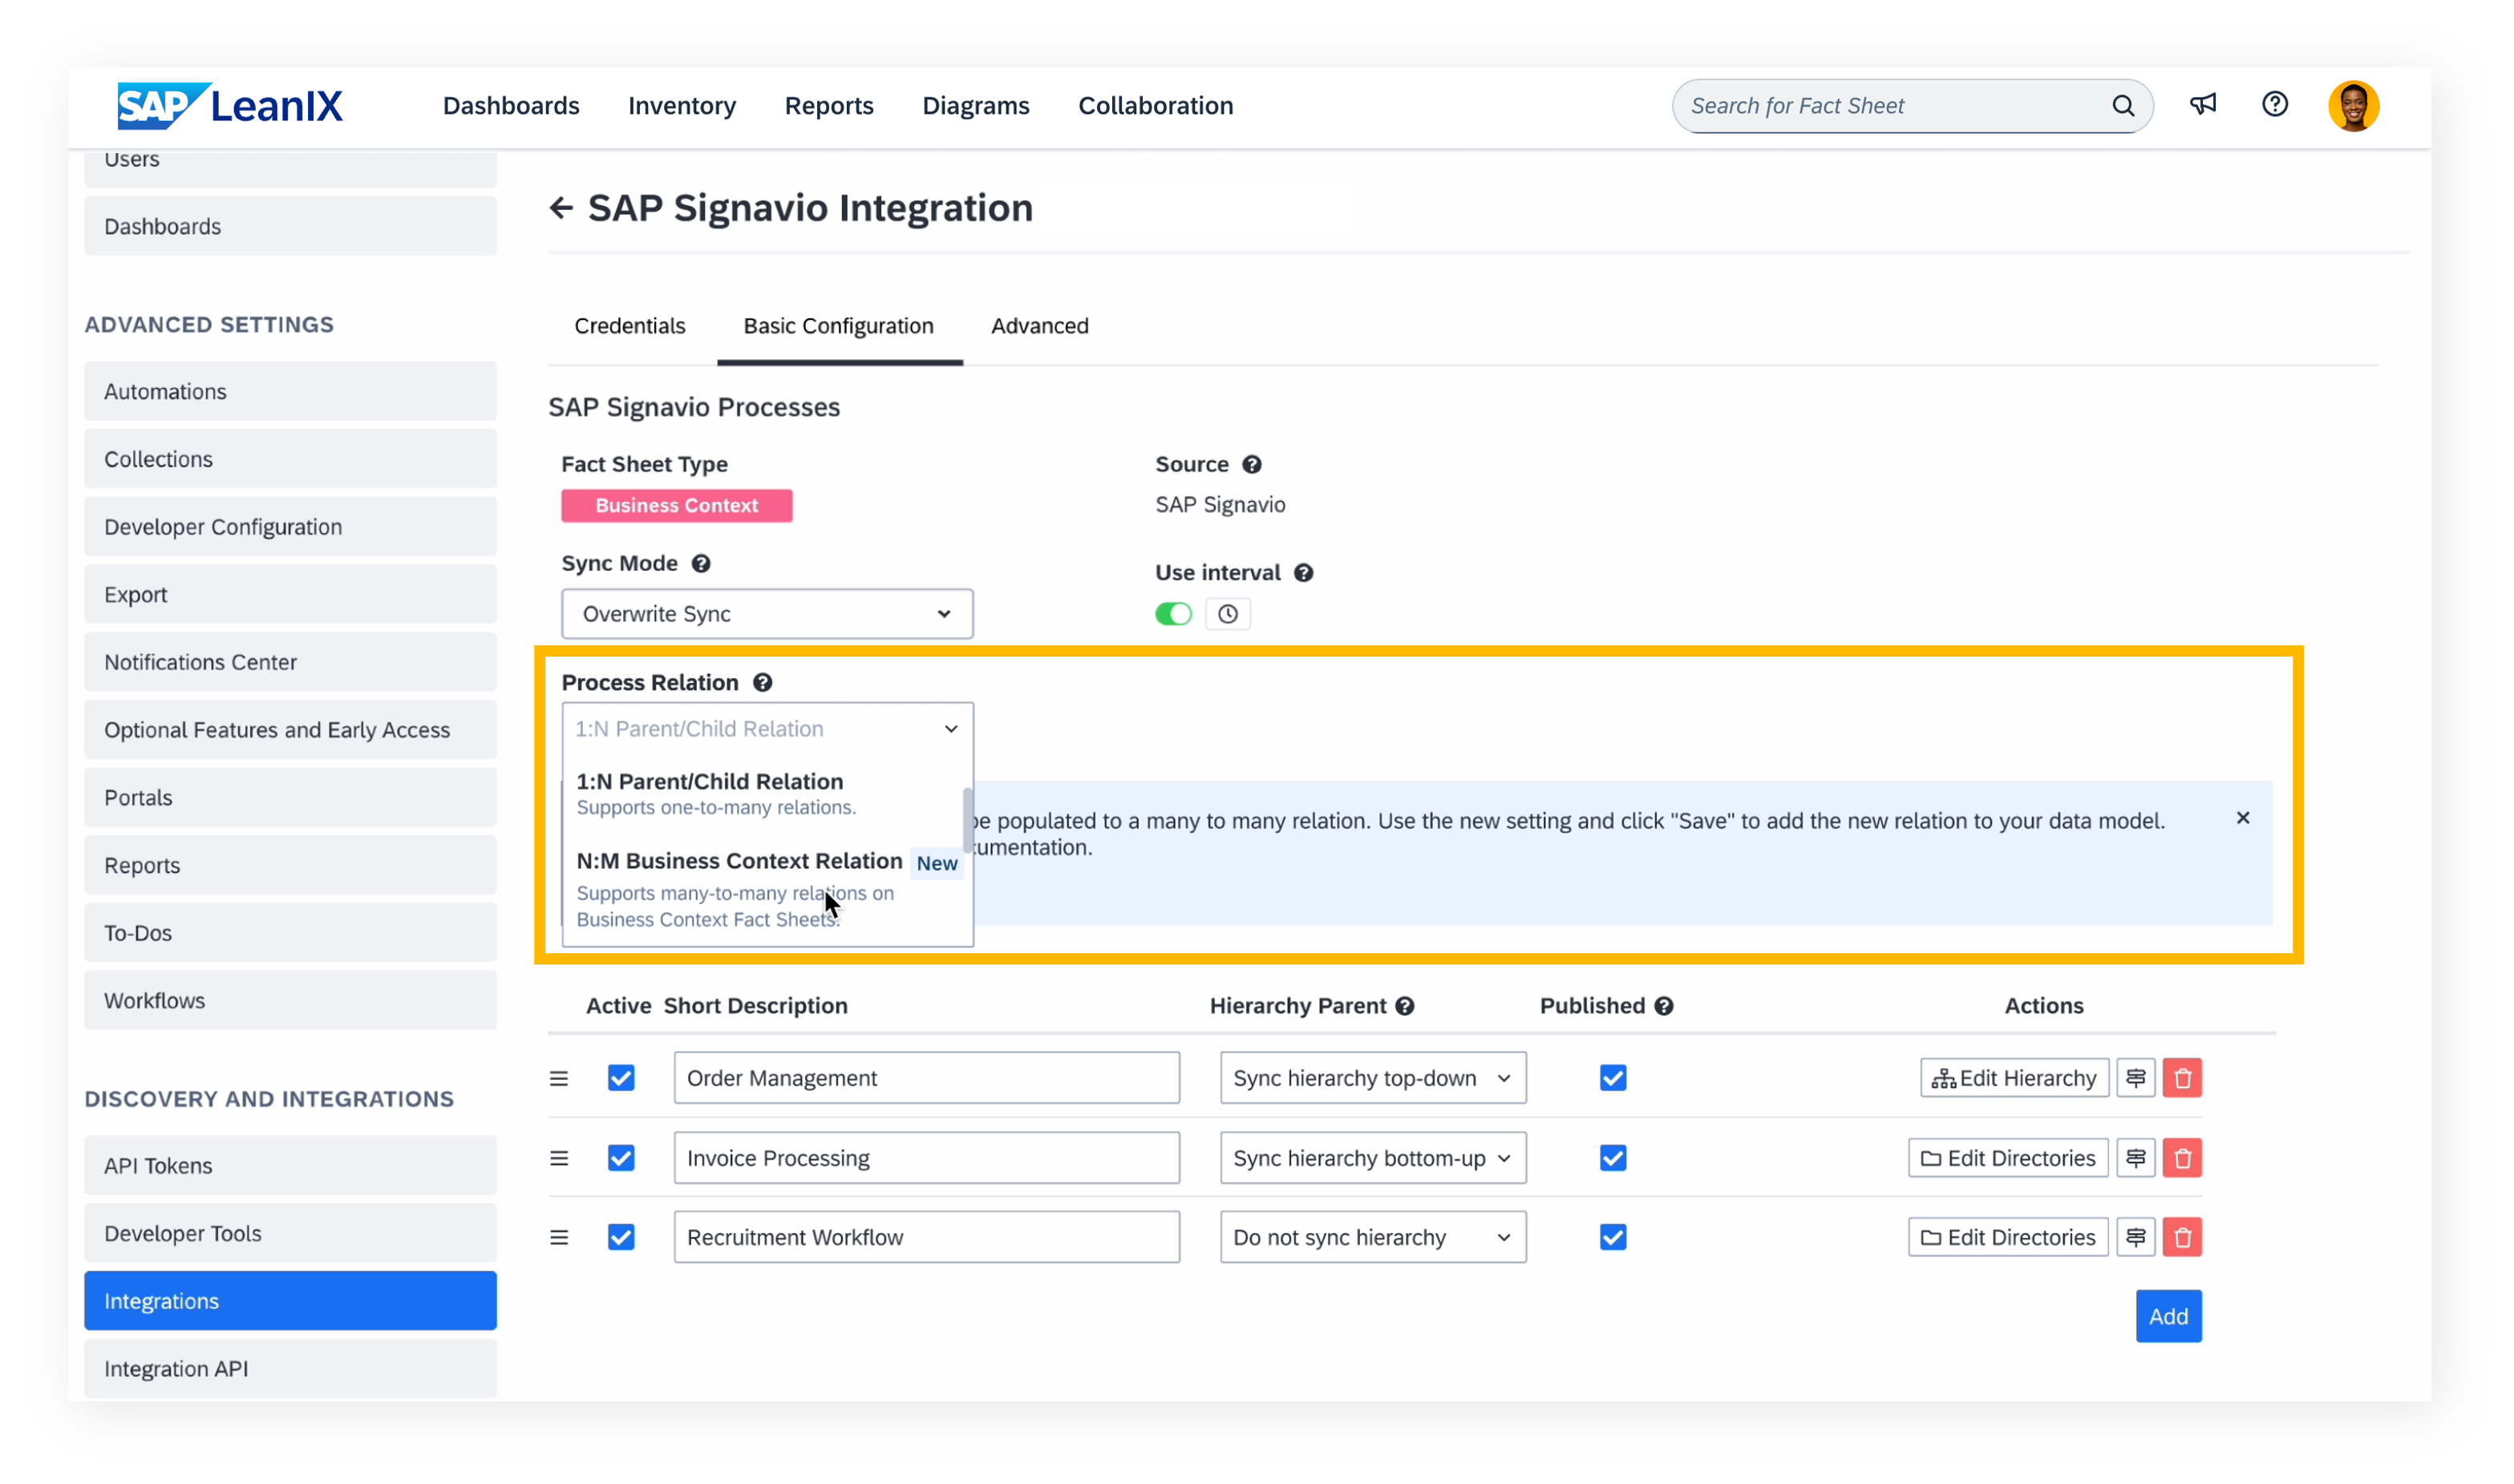Delete the Order Management row
2514x1484 pixels.
point(2182,1078)
